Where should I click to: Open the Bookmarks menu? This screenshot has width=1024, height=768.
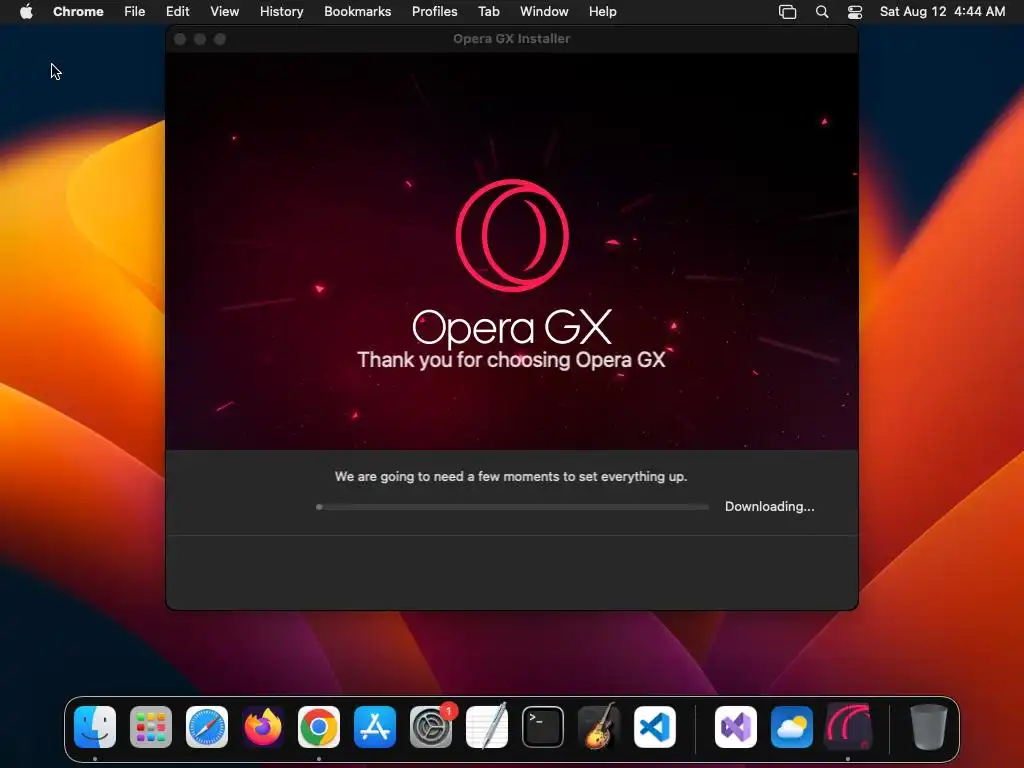coord(357,12)
